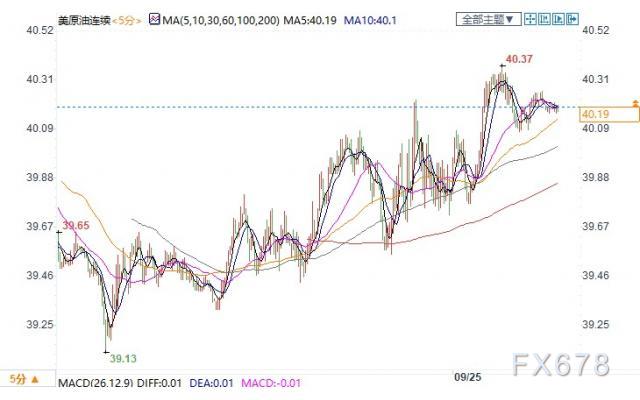Click the DIFF:0.01 value
Image resolution: width=640 pixels, height=400 pixels.
click(x=159, y=383)
